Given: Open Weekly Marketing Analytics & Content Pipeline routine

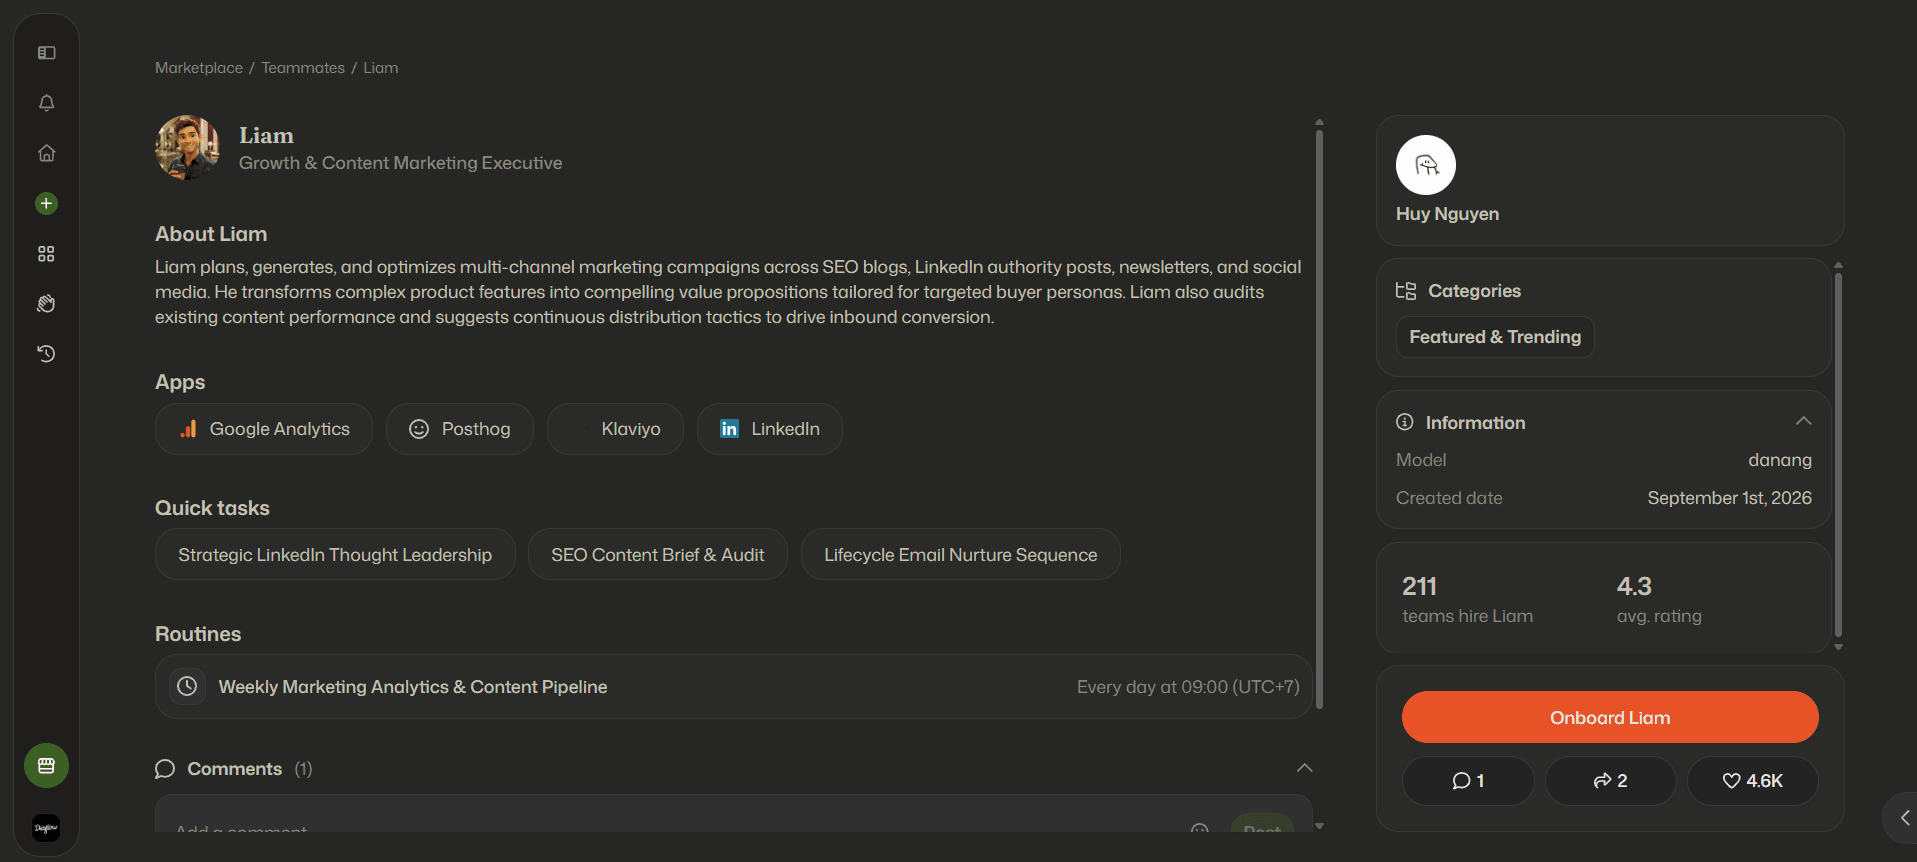Looking at the screenshot, I should pos(734,687).
